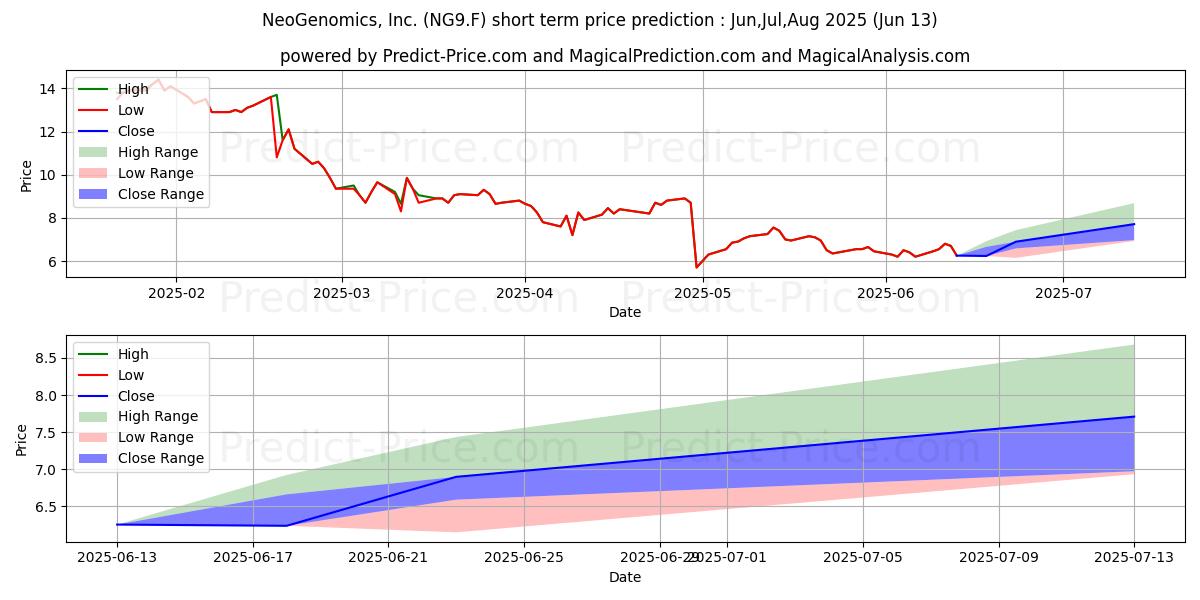Click the 8.5 price tick on bottom chart
Screen dimensions: 1200x600
(x=43, y=358)
